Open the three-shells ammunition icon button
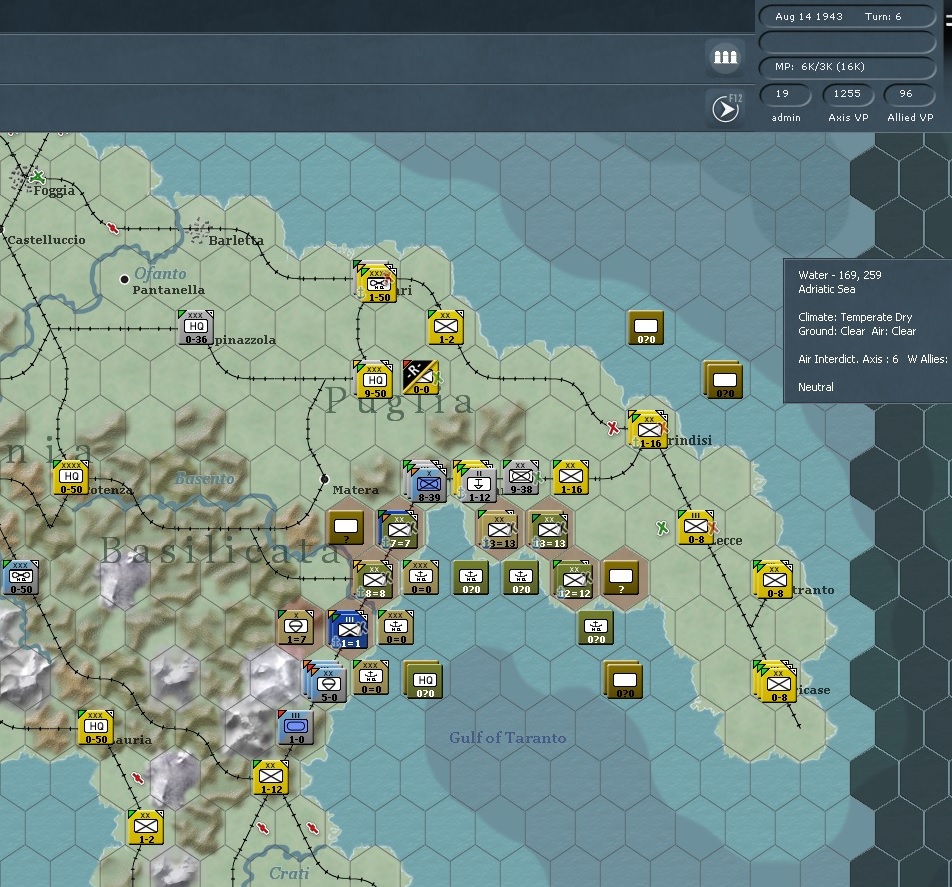This screenshot has width=952, height=887. 725,58
